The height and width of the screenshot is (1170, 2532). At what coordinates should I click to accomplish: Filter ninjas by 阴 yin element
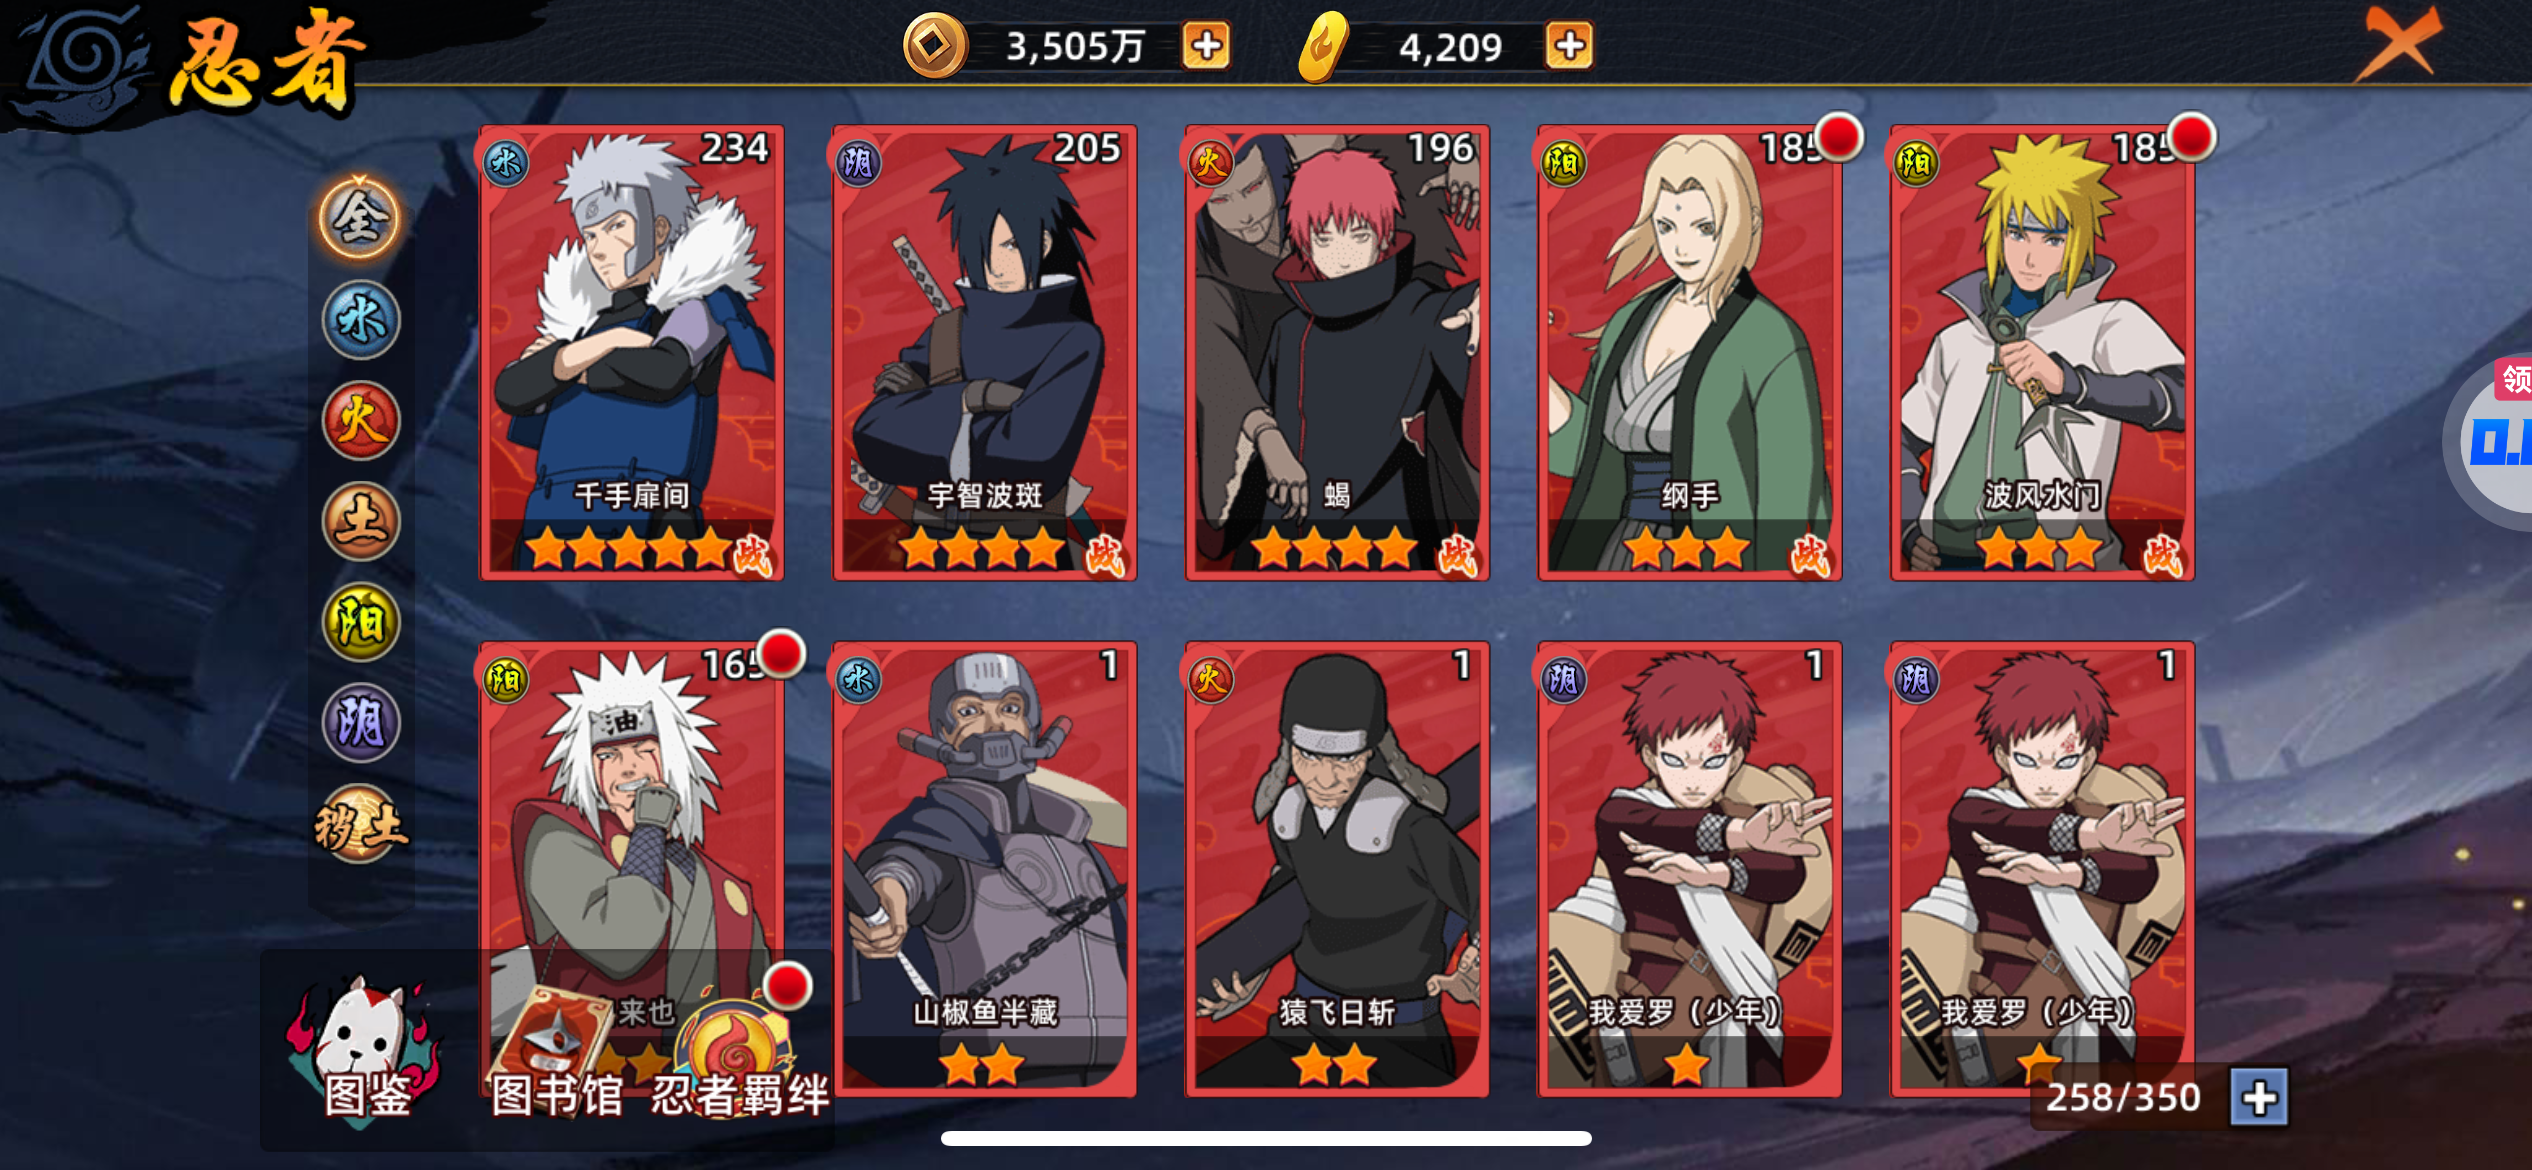pos(361,722)
